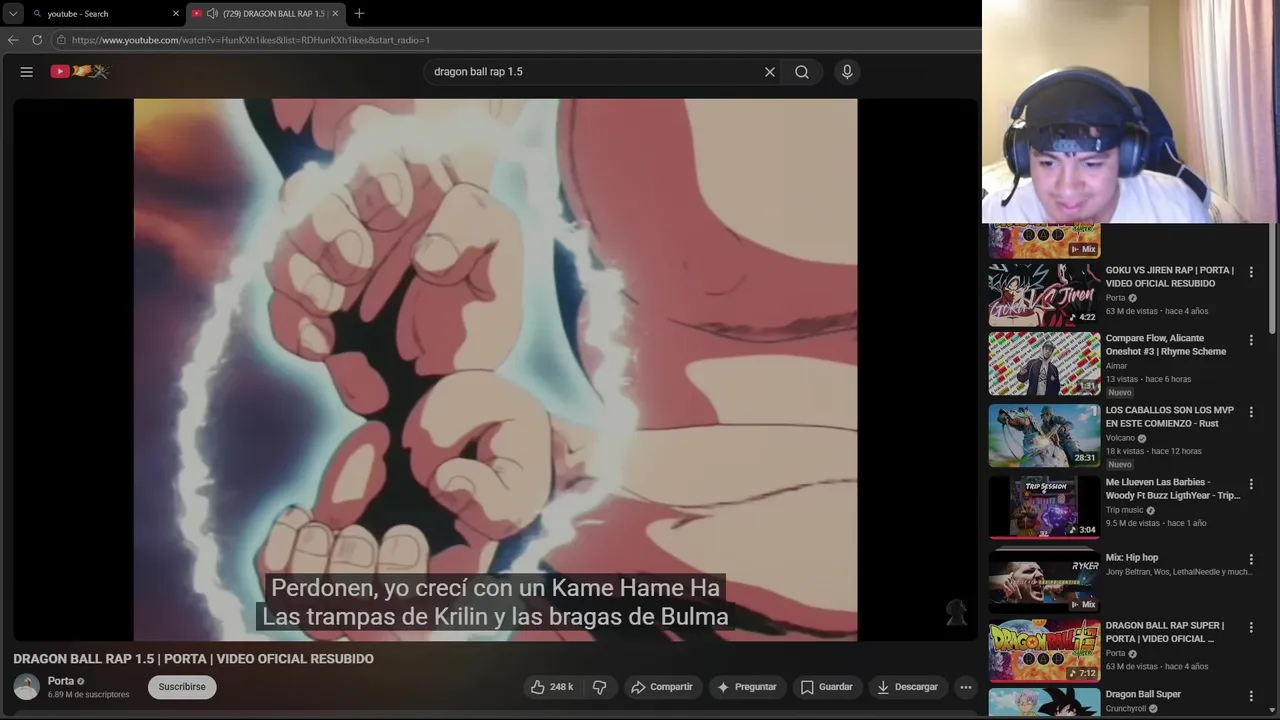Viewport: 1280px width, 720px height.
Task: Open options for Me Llueven Las Barbies
Action: (1251, 484)
